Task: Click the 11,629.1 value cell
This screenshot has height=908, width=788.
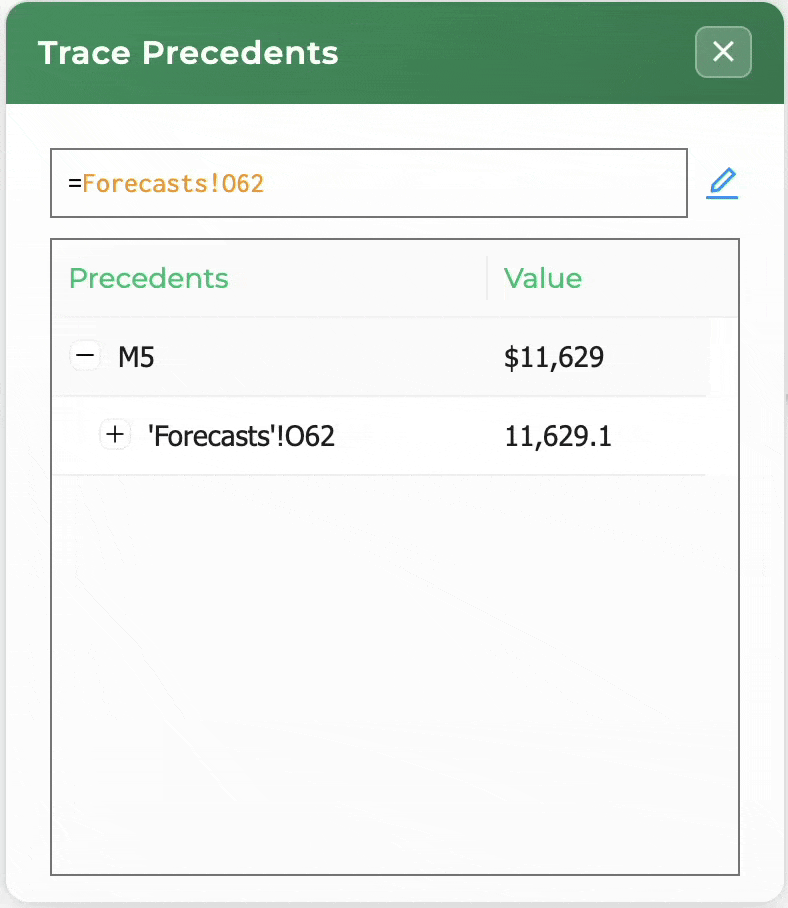Action: click(558, 436)
